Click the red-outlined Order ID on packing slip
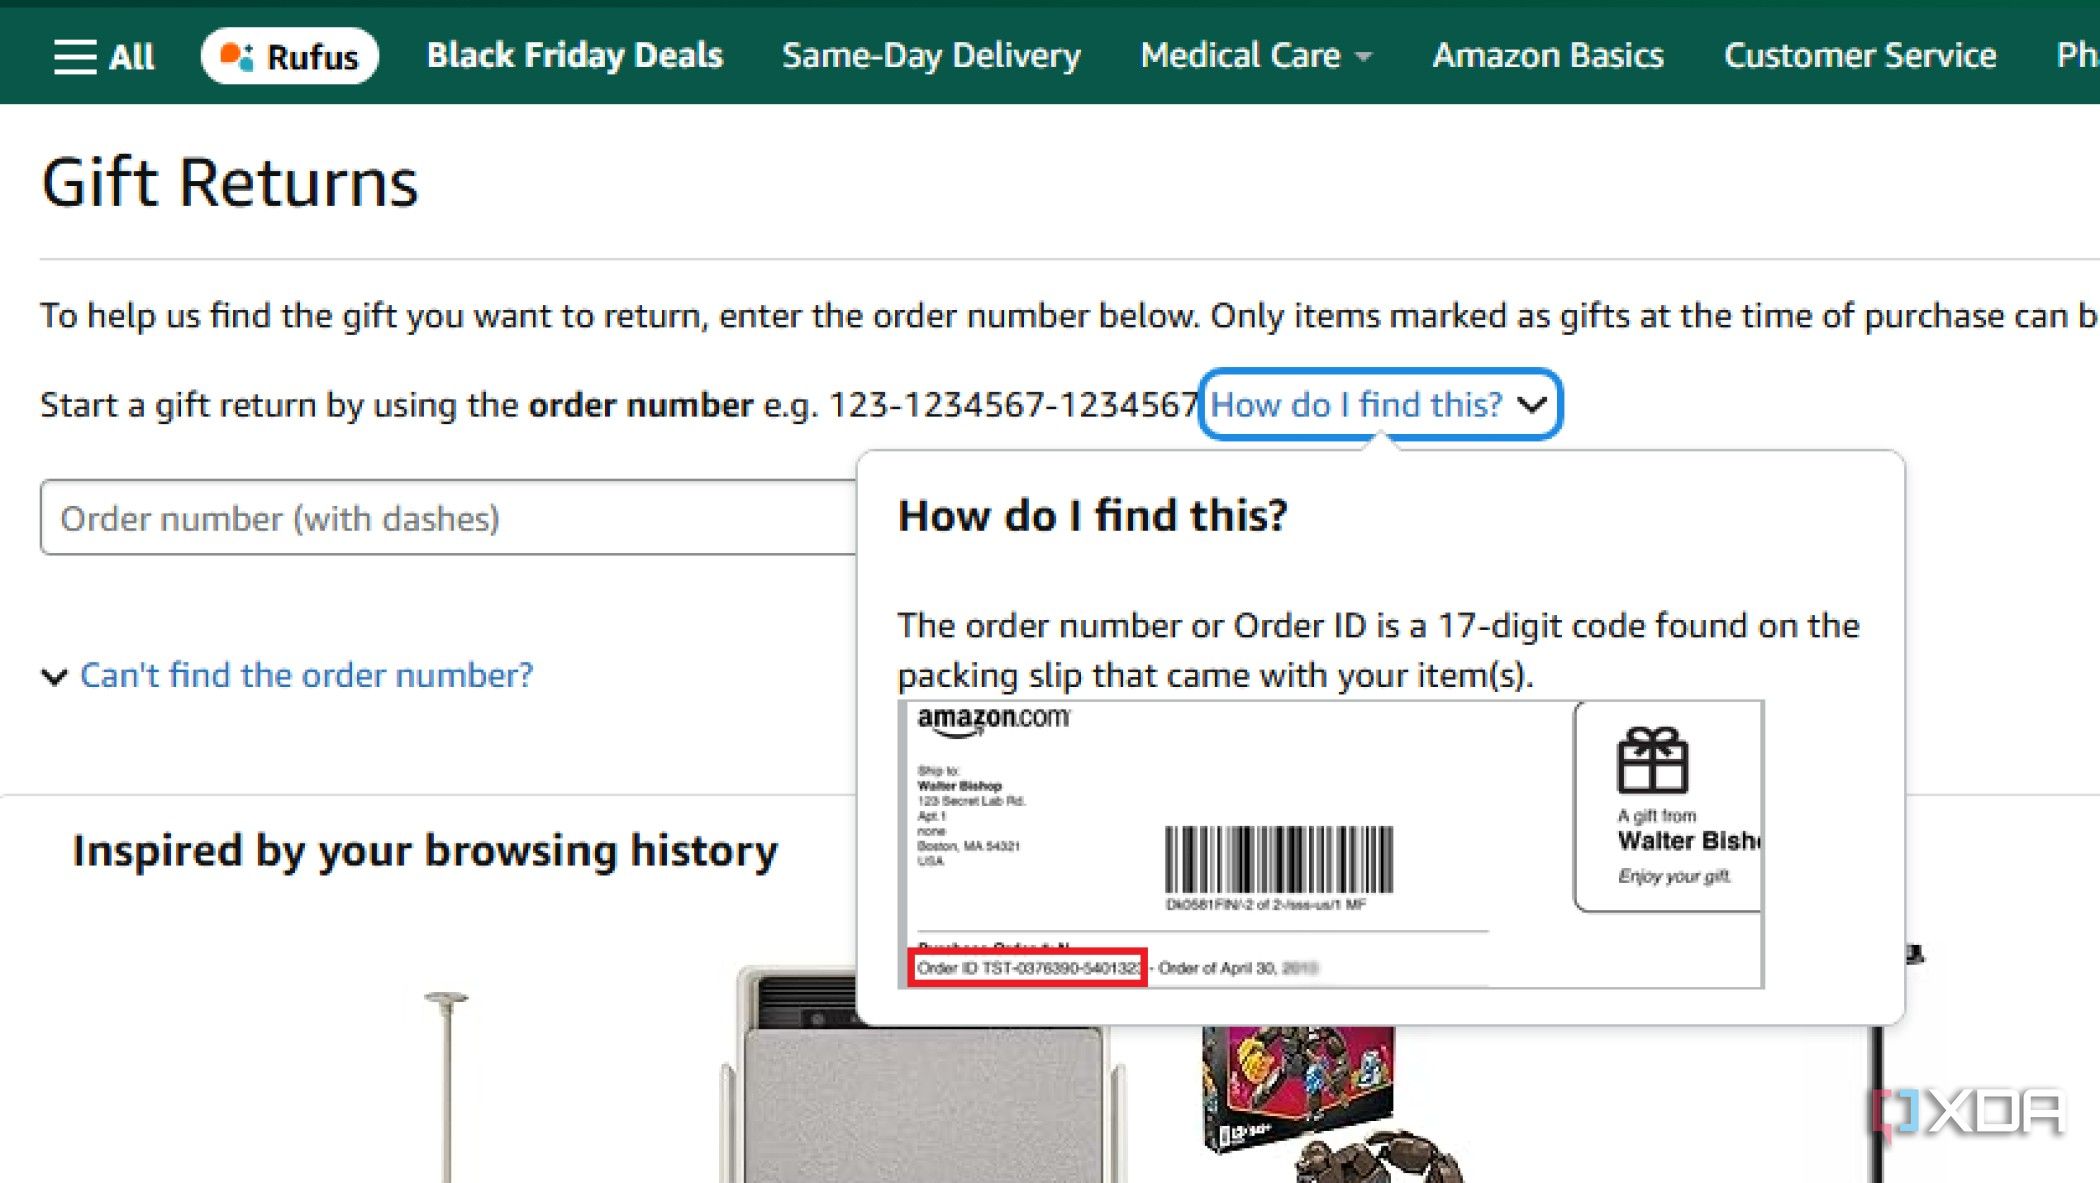 [1027, 968]
